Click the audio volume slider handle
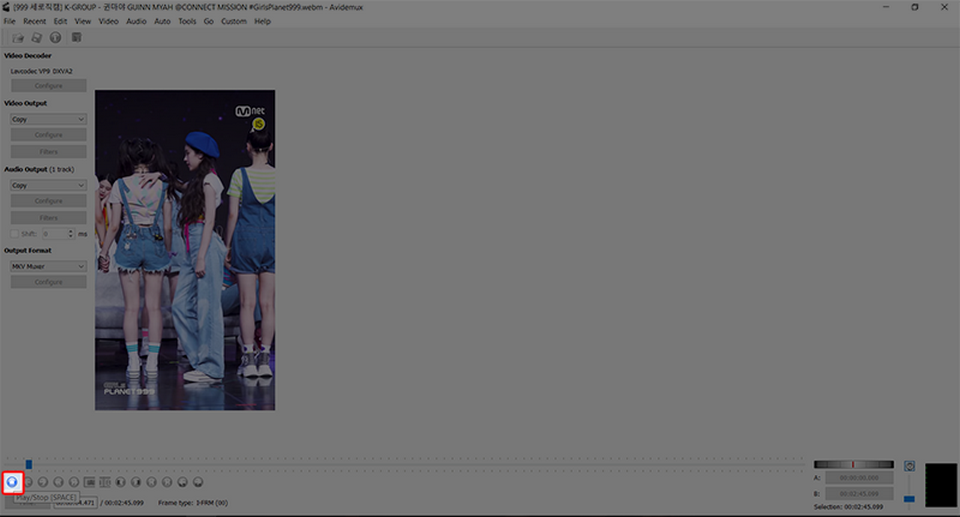960x517 pixels. 909,499
